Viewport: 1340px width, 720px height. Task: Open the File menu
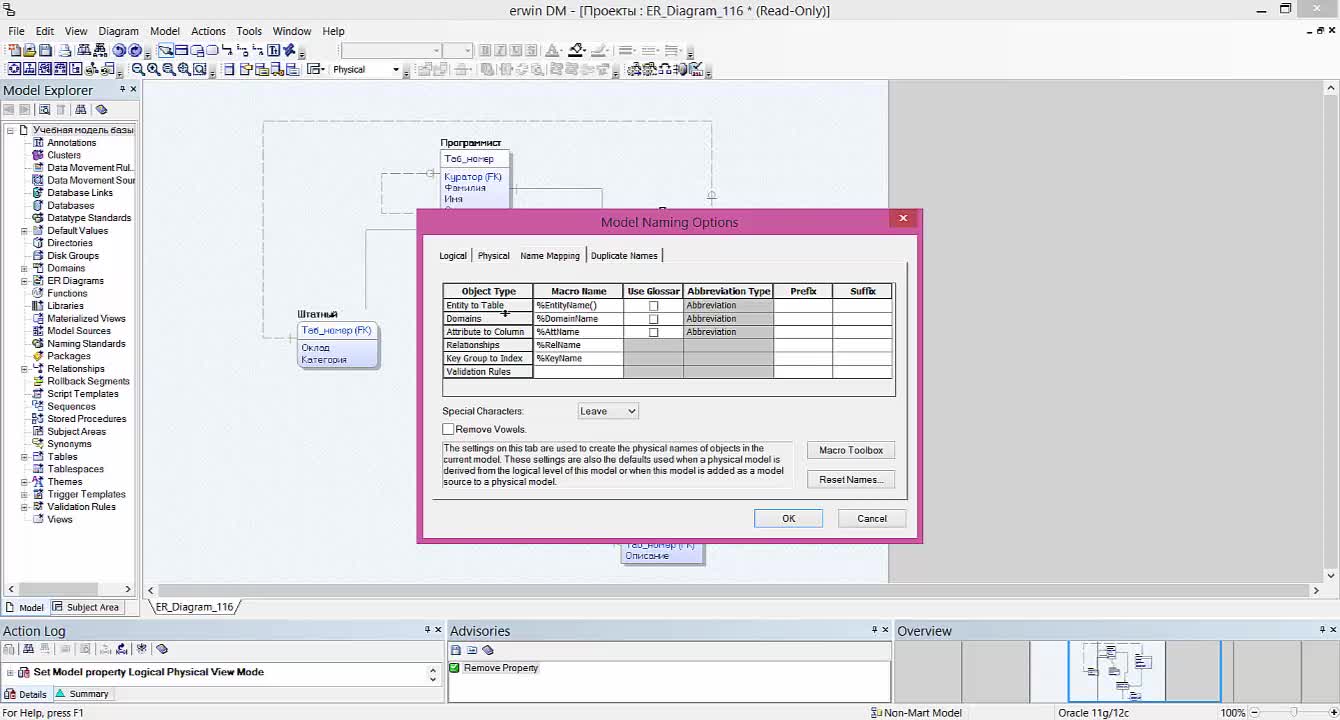[16, 31]
